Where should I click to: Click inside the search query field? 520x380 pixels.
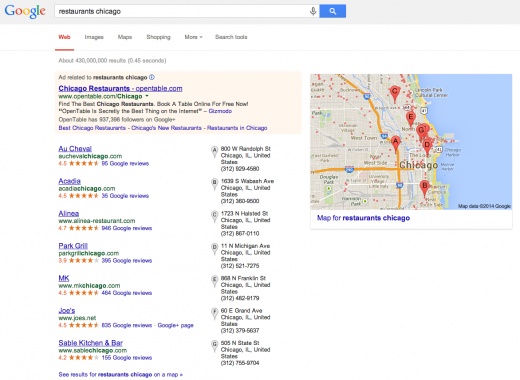pyautogui.click(x=182, y=11)
